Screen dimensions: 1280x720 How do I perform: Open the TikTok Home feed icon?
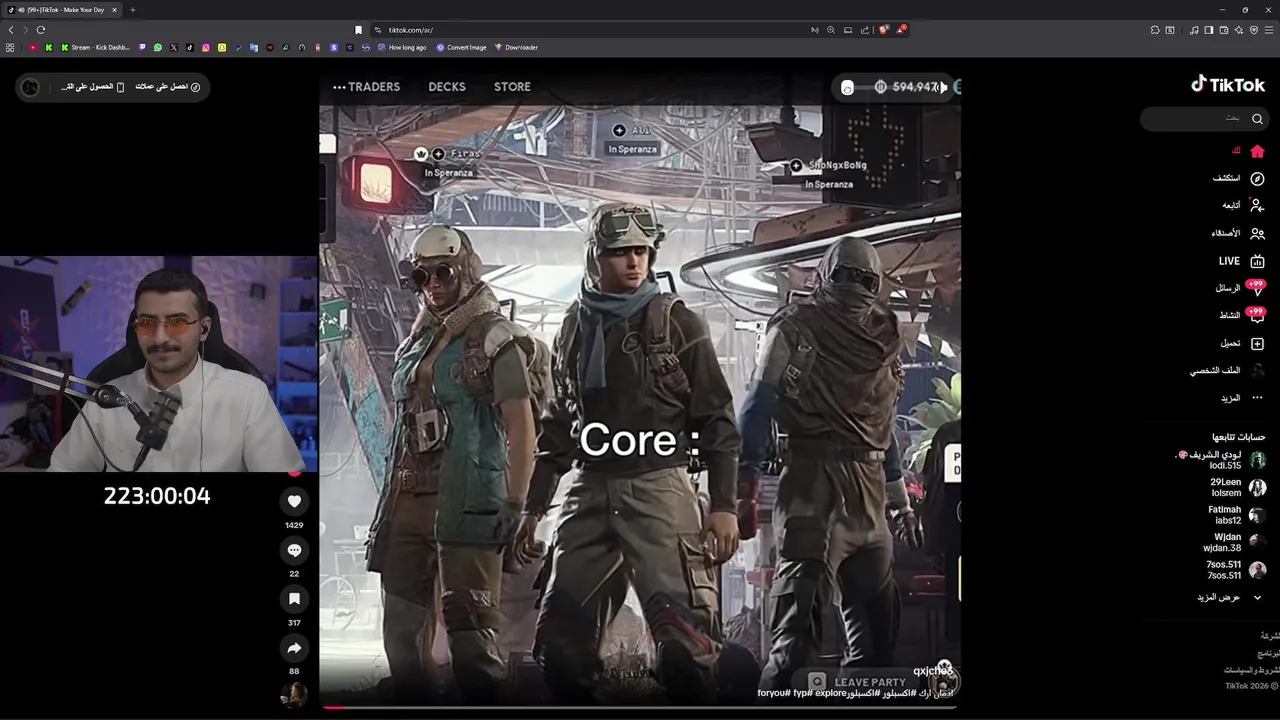1257,151
